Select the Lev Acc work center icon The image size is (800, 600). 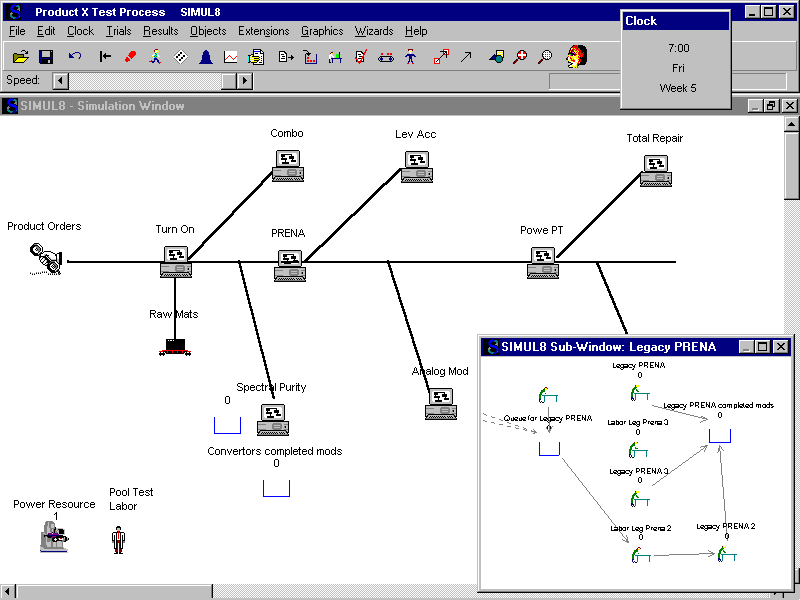pyautogui.click(x=417, y=167)
